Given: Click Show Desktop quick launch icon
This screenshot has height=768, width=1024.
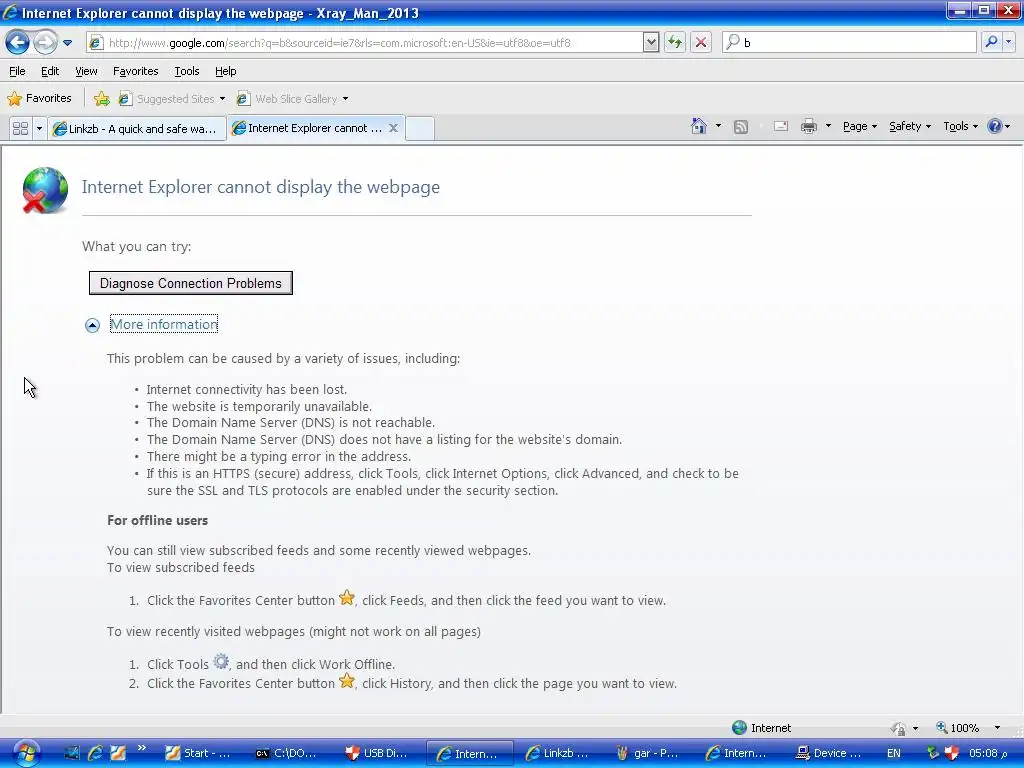Looking at the screenshot, I should (x=72, y=753).
